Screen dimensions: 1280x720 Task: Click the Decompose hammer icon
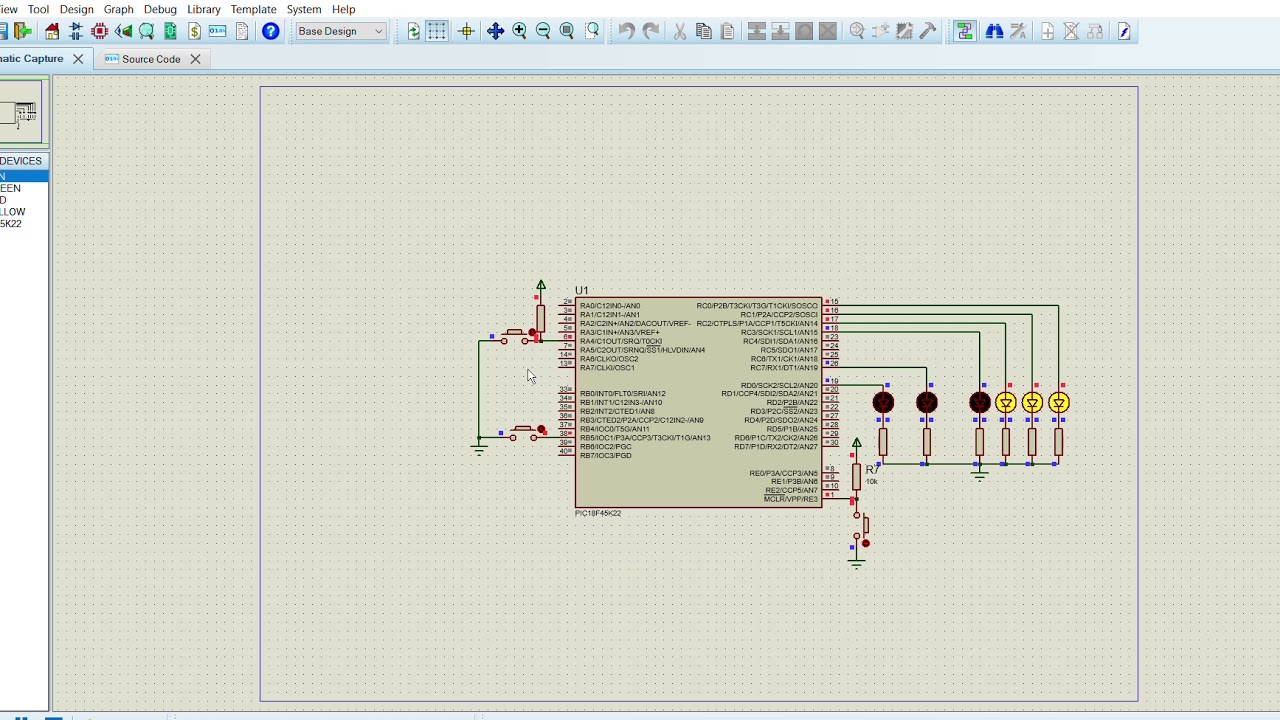pos(928,31)
